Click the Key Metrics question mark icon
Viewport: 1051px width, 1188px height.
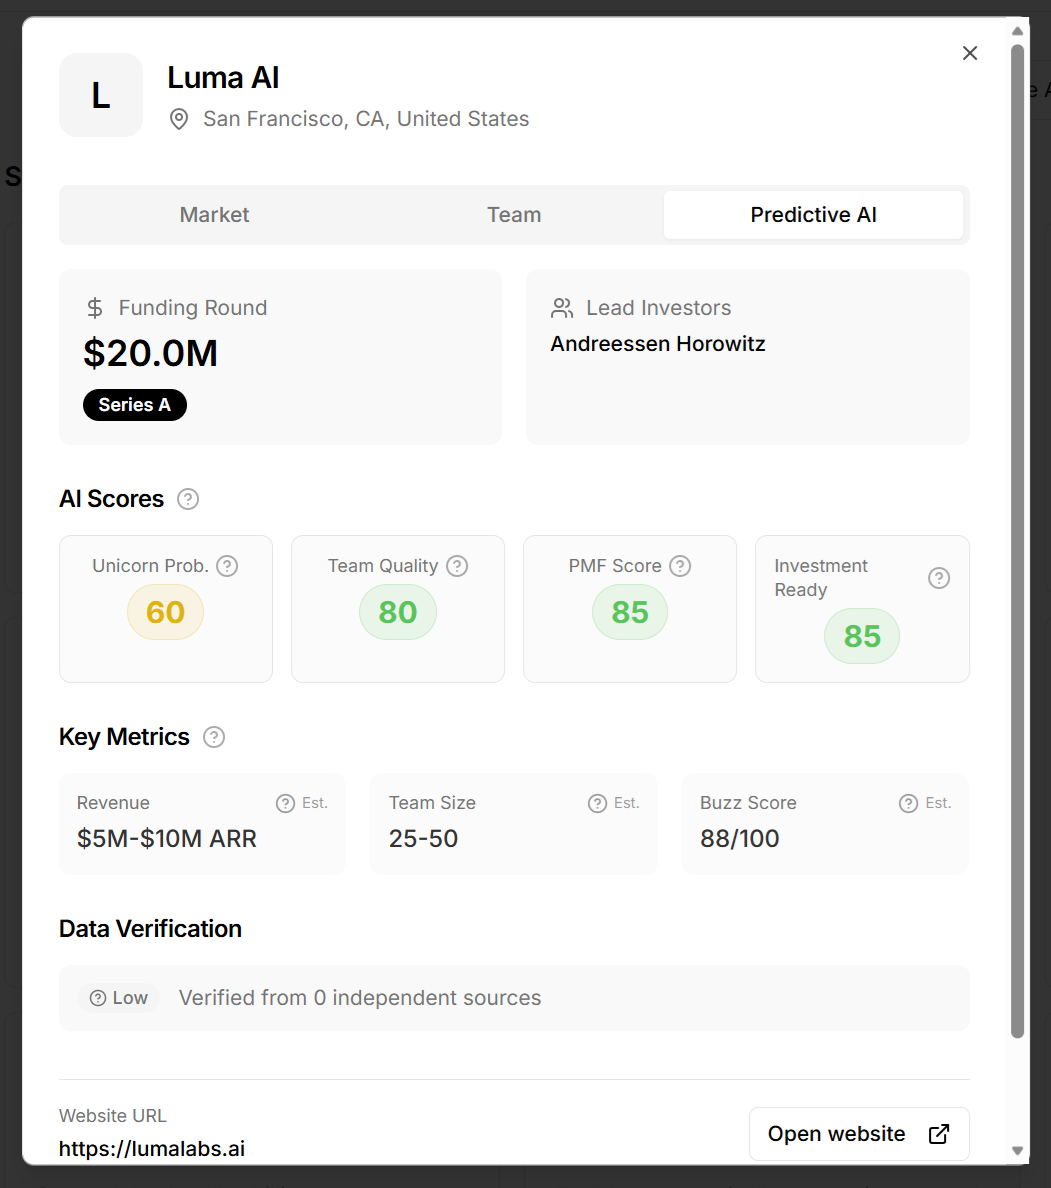click(213, 737)
